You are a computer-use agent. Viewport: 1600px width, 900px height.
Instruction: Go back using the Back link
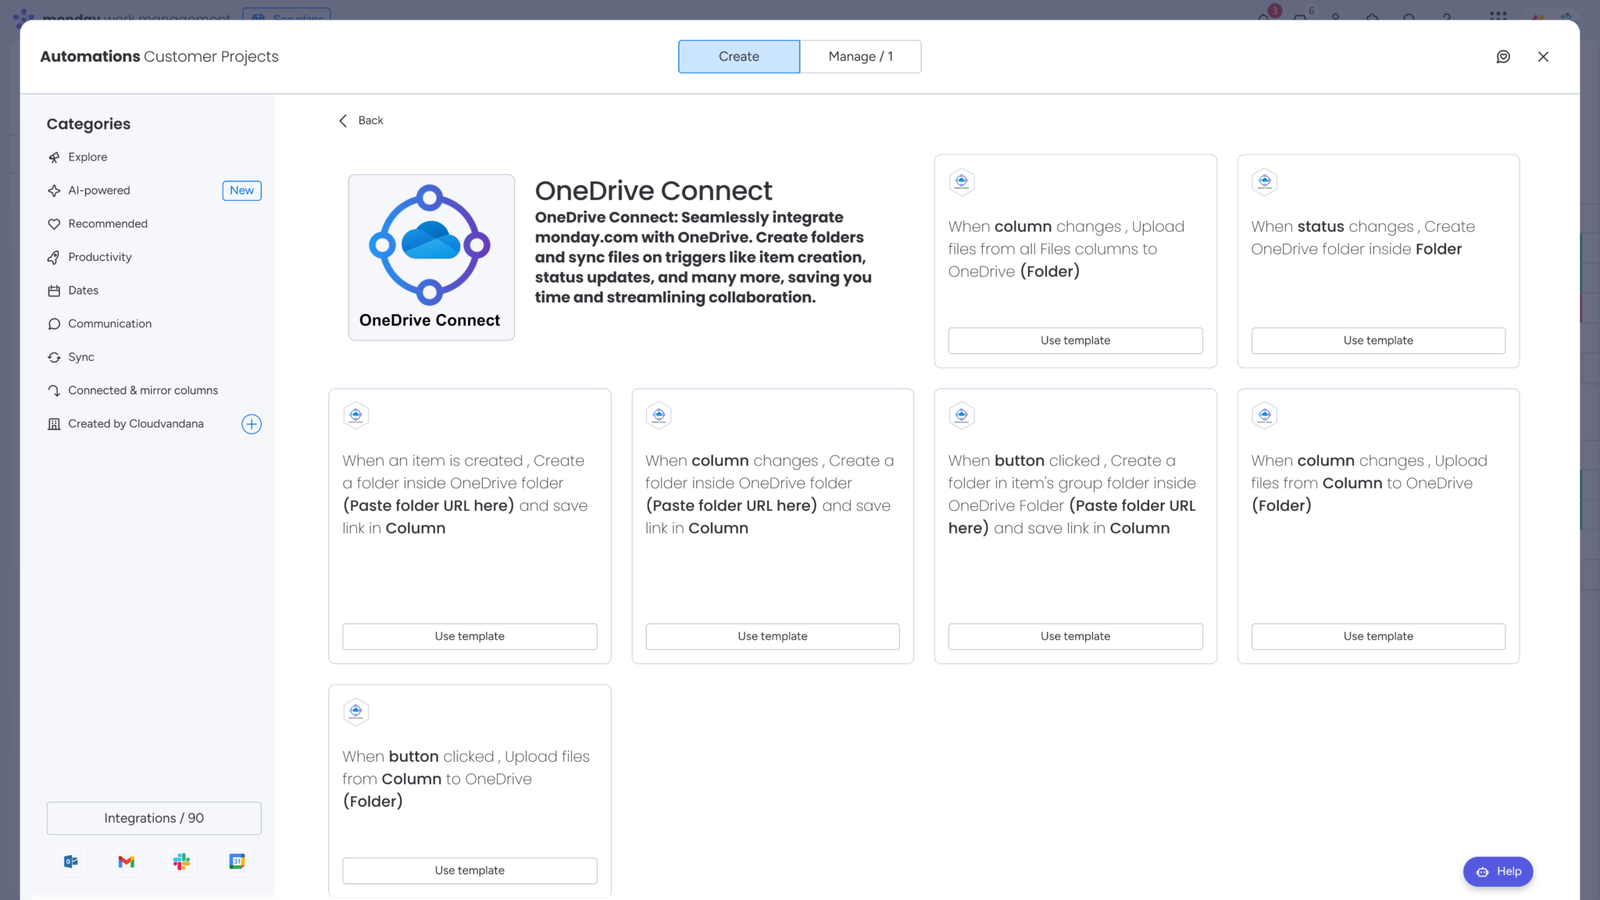[361, 120]
